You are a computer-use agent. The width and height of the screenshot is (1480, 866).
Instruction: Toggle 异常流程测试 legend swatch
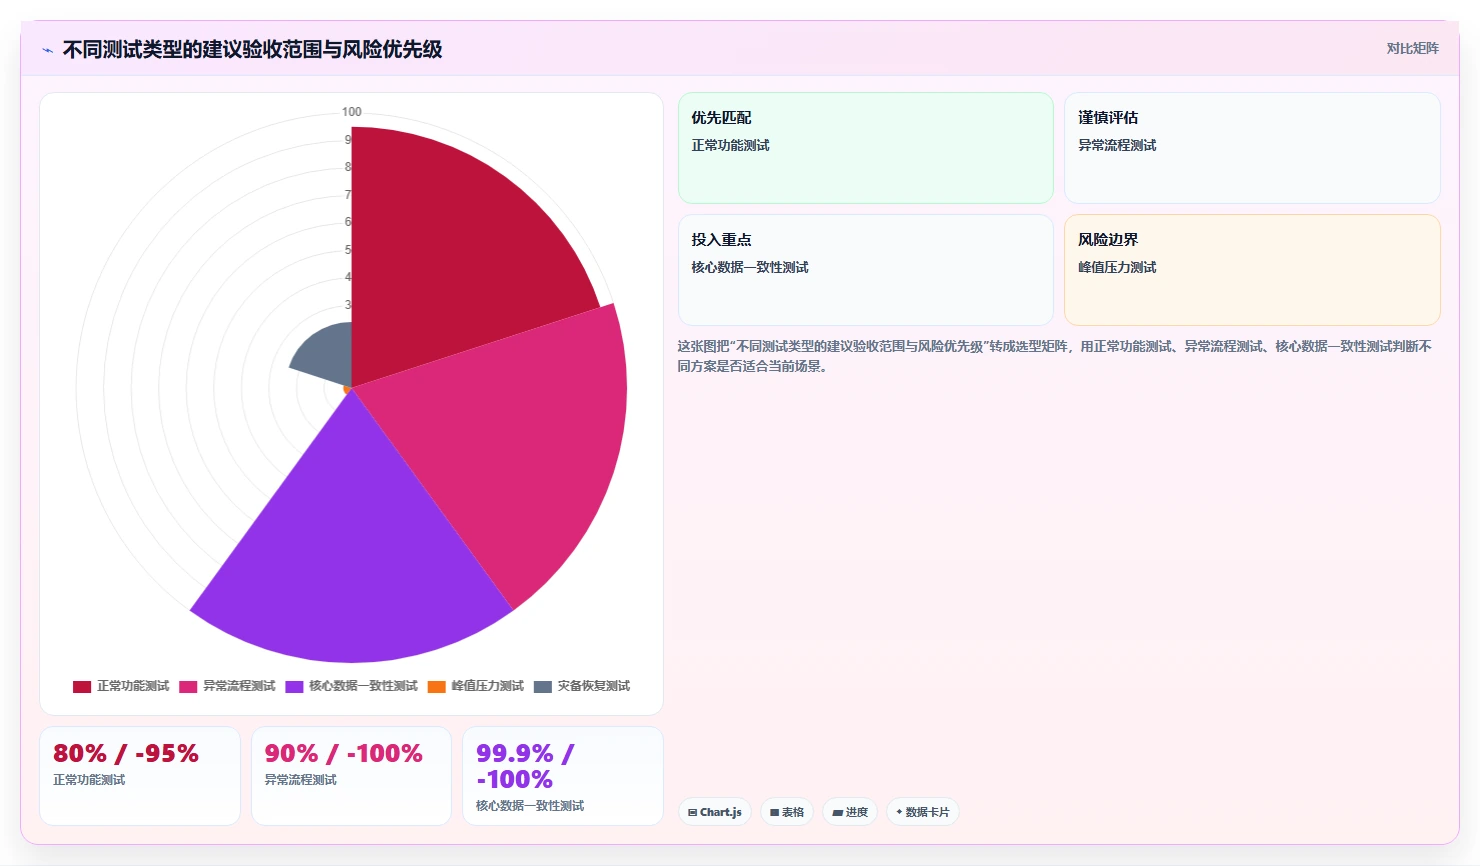coord(188,686)
